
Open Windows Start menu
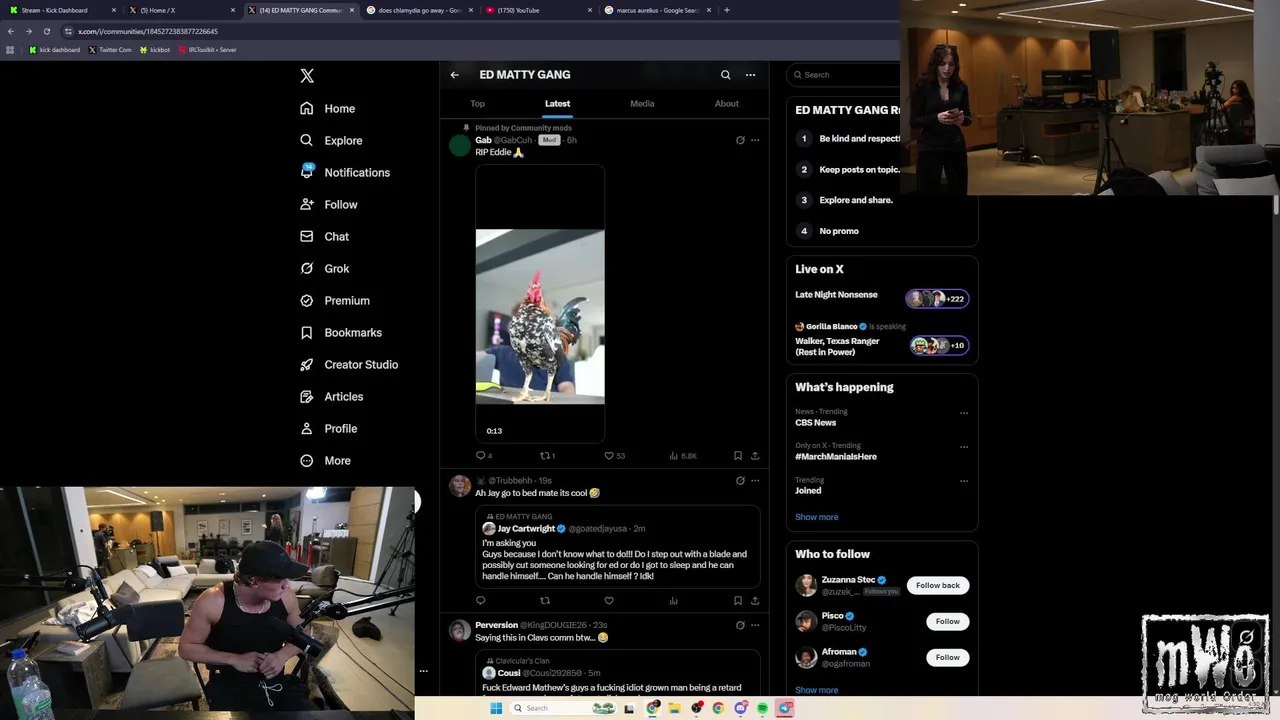[x=496, y=708]
